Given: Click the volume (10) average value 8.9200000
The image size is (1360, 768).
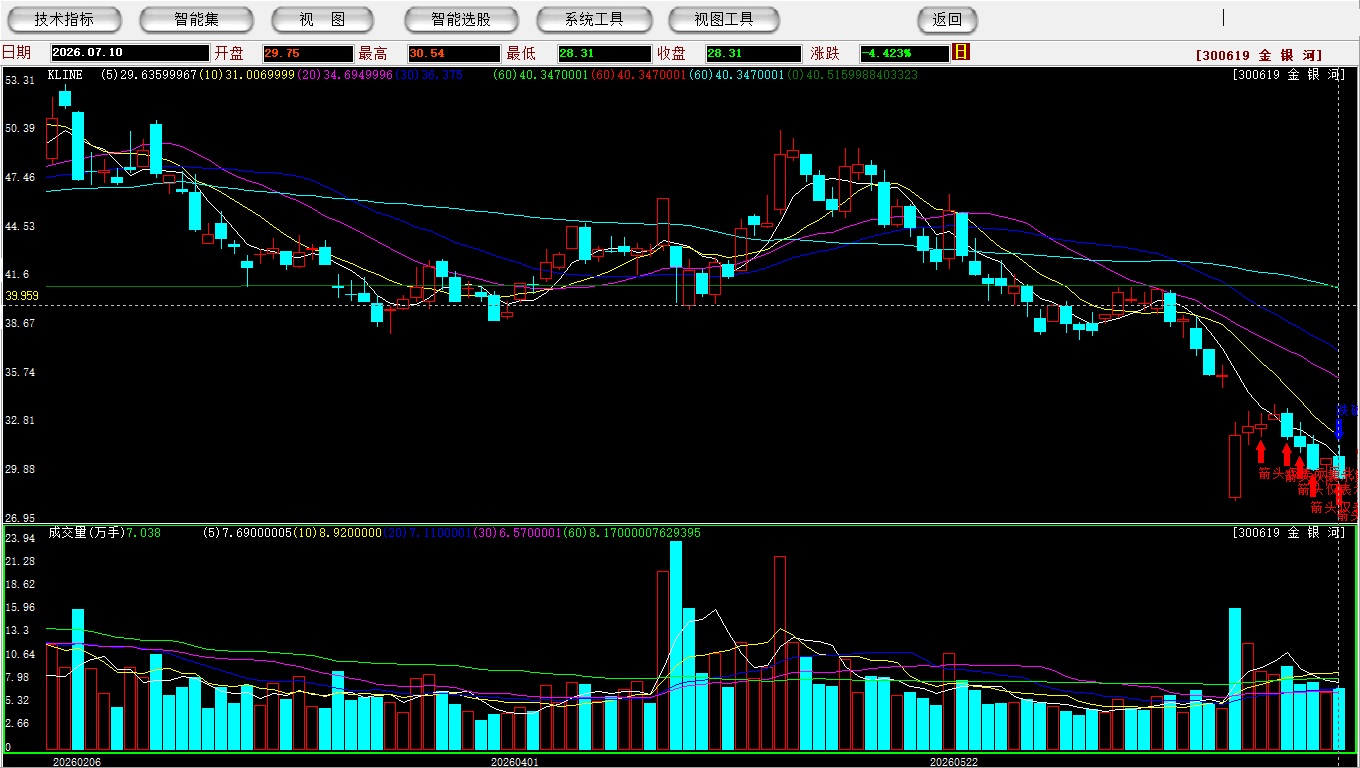Looking at the screenshot, I should tap(337, 533).
